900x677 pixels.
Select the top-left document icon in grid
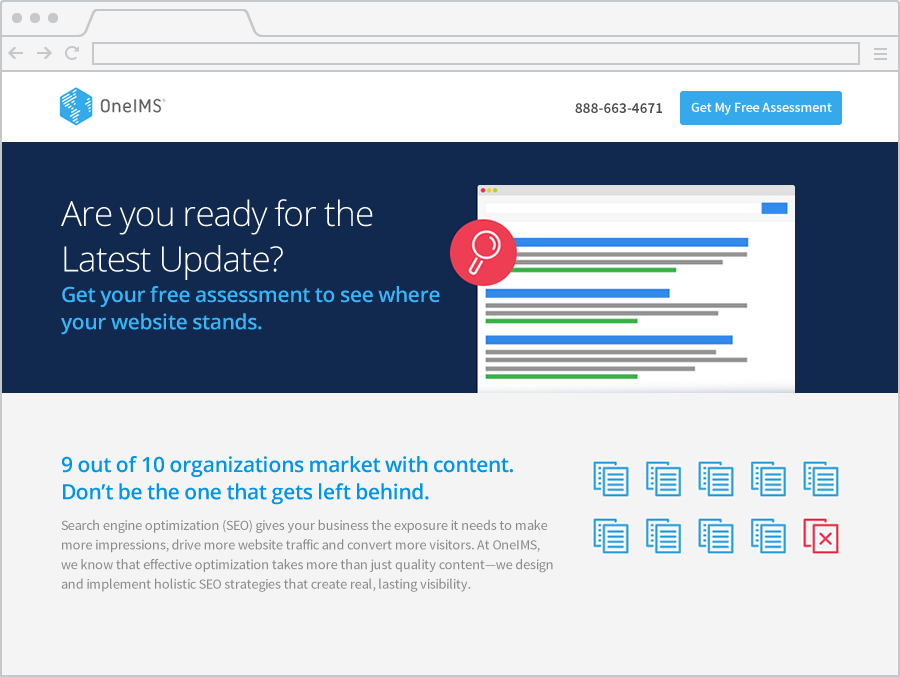click(610, 479)
